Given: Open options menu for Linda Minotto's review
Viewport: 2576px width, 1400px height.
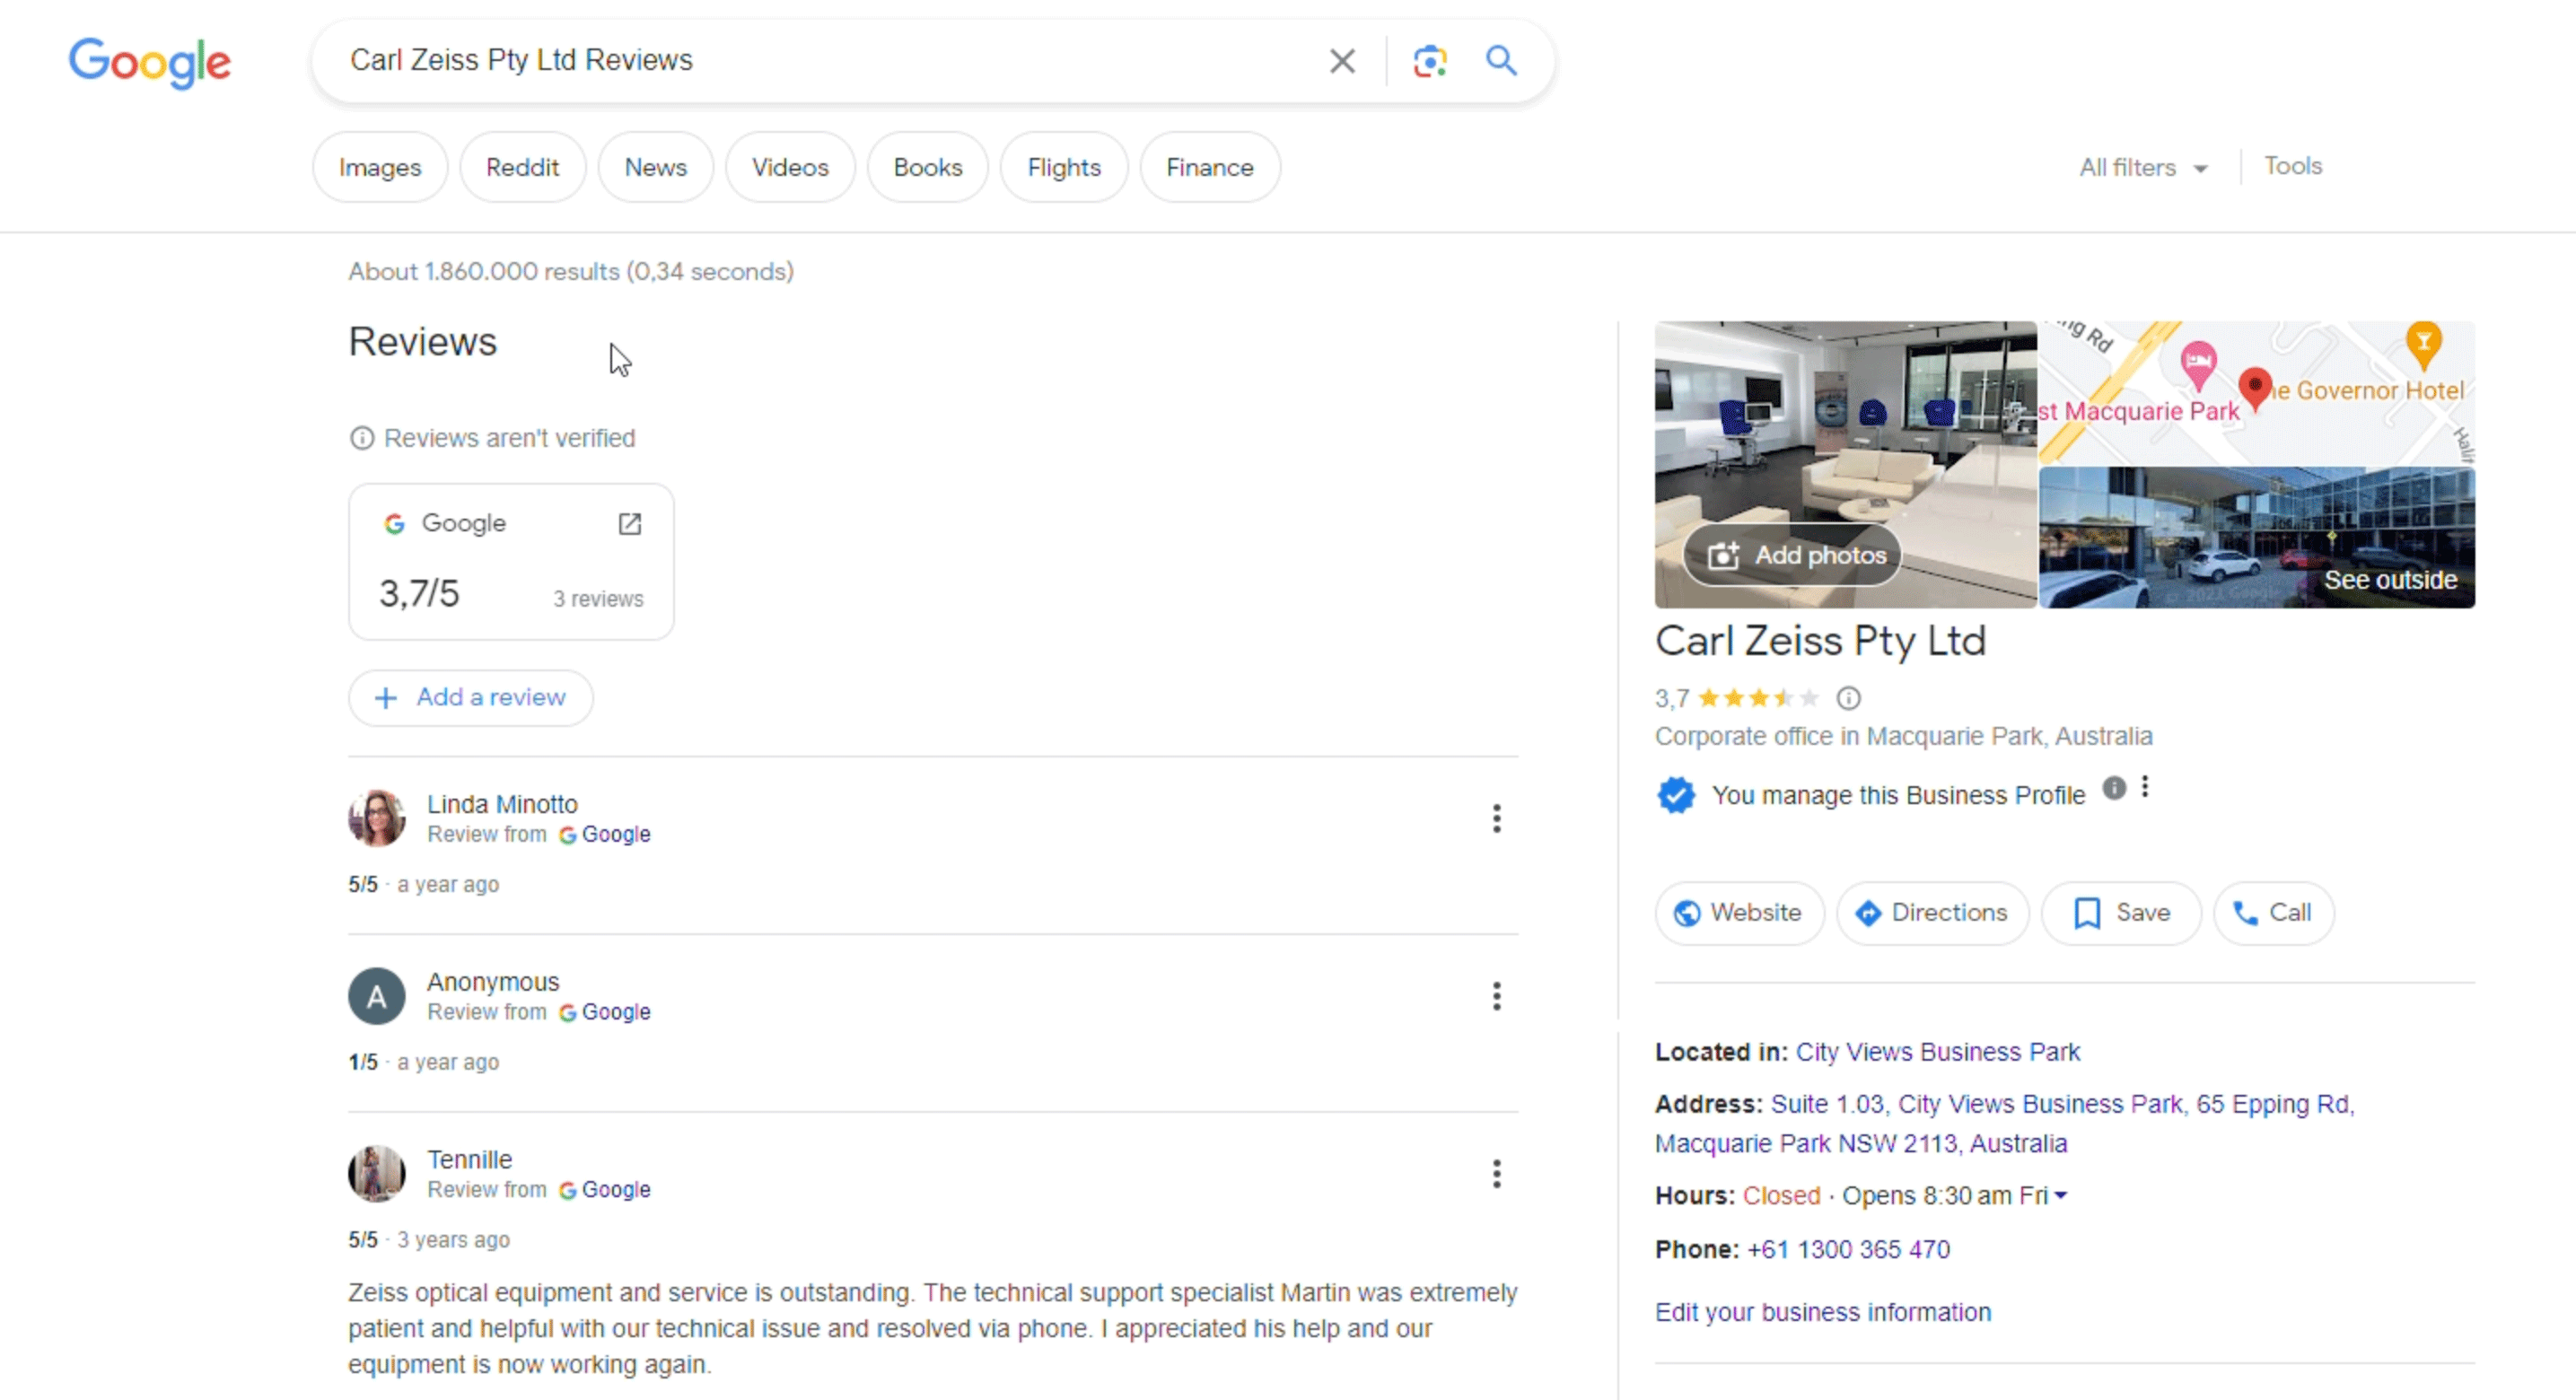Looking at the screenshot, I should (1496, 818).
